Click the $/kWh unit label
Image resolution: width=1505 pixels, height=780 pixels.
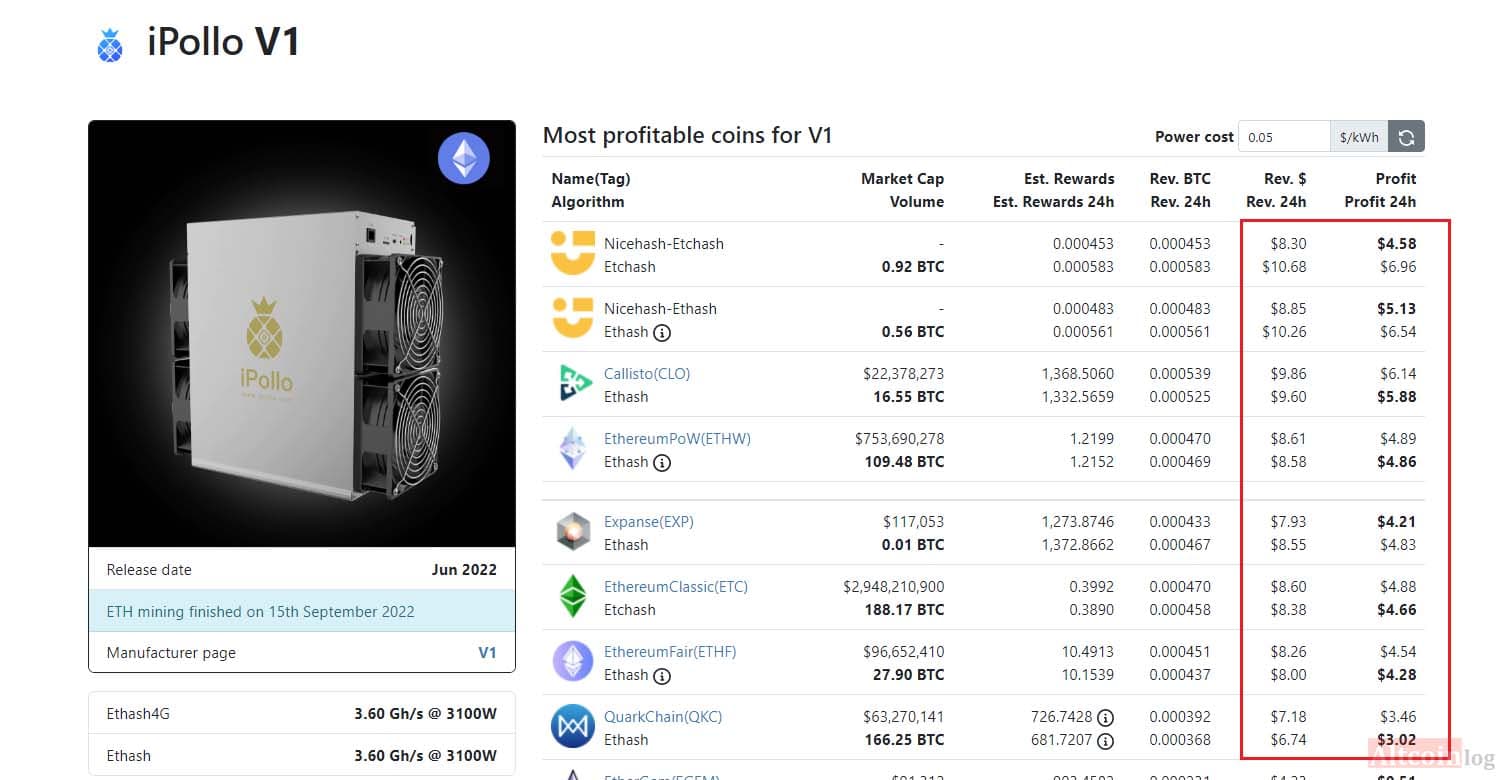click(x=1359, y=137)
